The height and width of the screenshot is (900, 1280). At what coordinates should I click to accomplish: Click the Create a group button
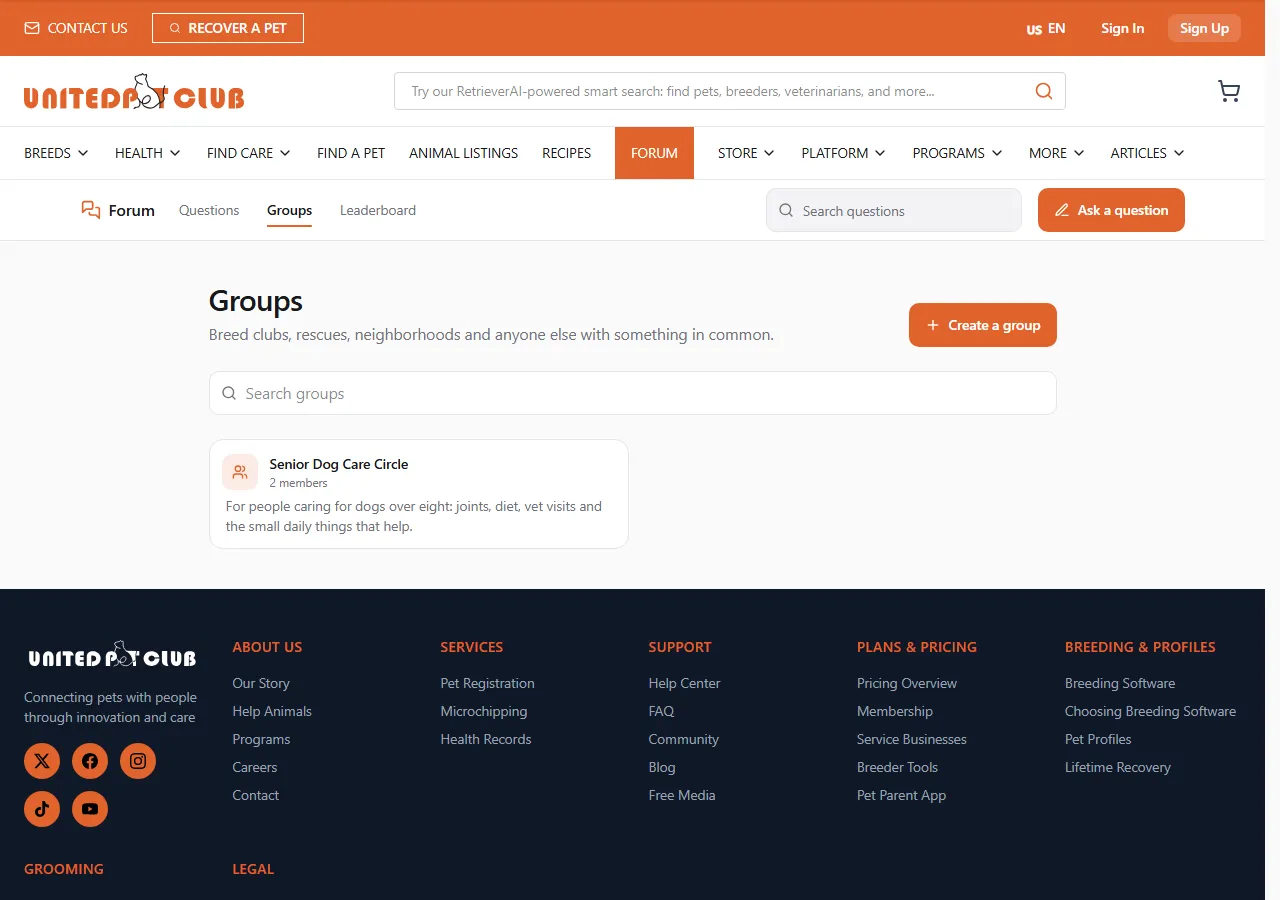[x=983, y=325]
